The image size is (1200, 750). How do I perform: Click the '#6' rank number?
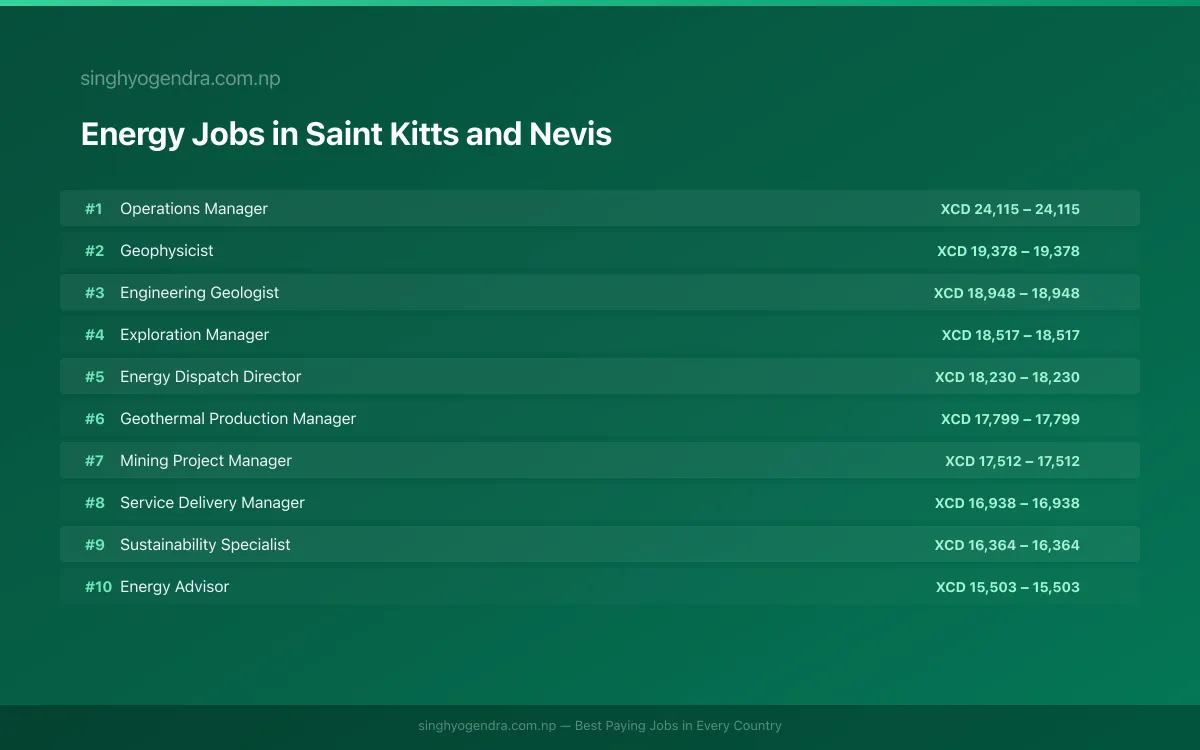(x=94, y=419)
